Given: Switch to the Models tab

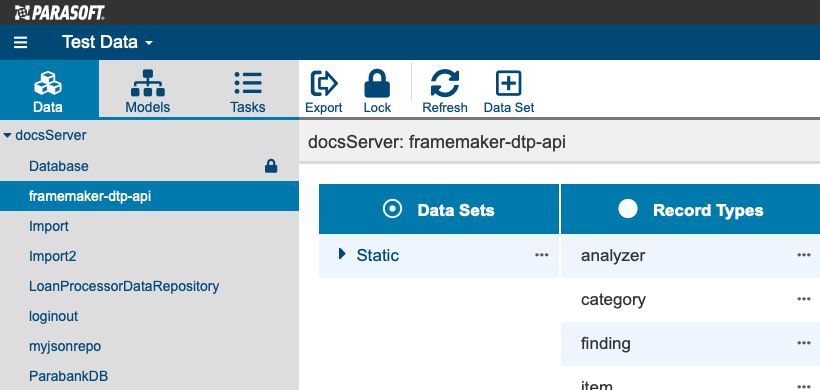Looking at the screenshot, I should pos(147,91).
